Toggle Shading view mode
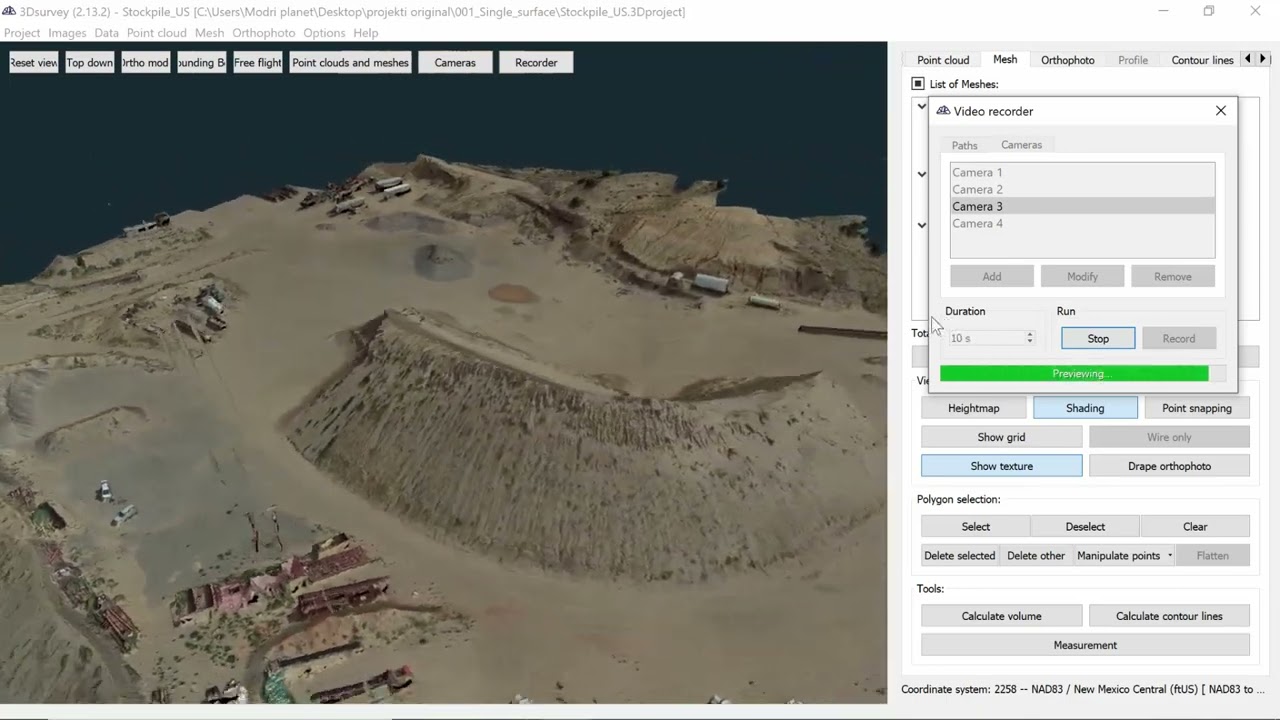1280x720 pixels. point(1085,408)
